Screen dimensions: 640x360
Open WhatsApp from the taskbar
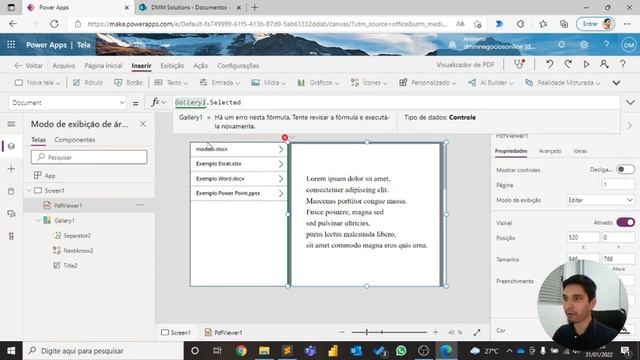[x=401, y=350]
